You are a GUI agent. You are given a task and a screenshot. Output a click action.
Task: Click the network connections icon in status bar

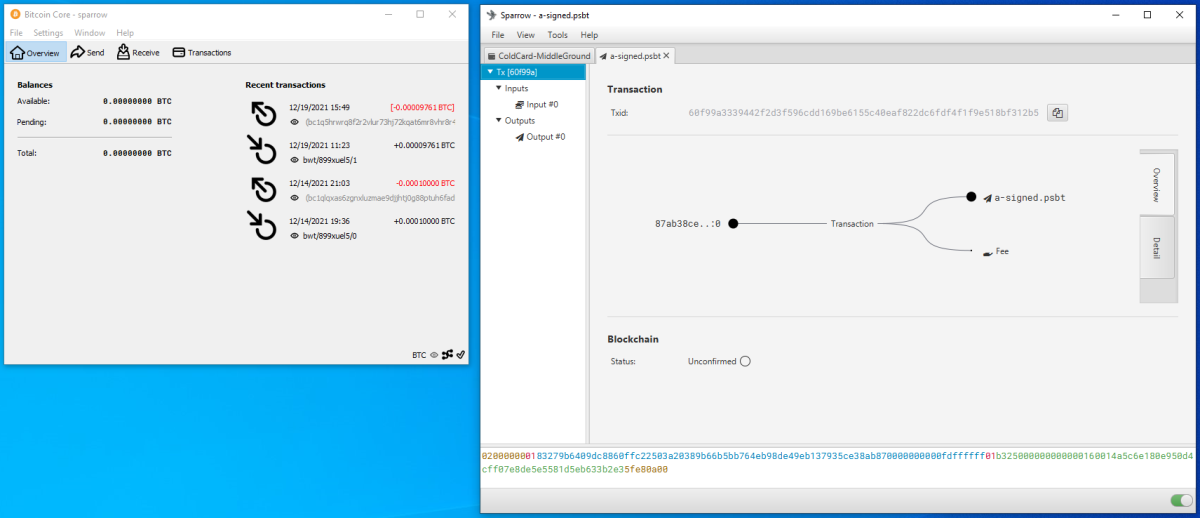[447, 355]
